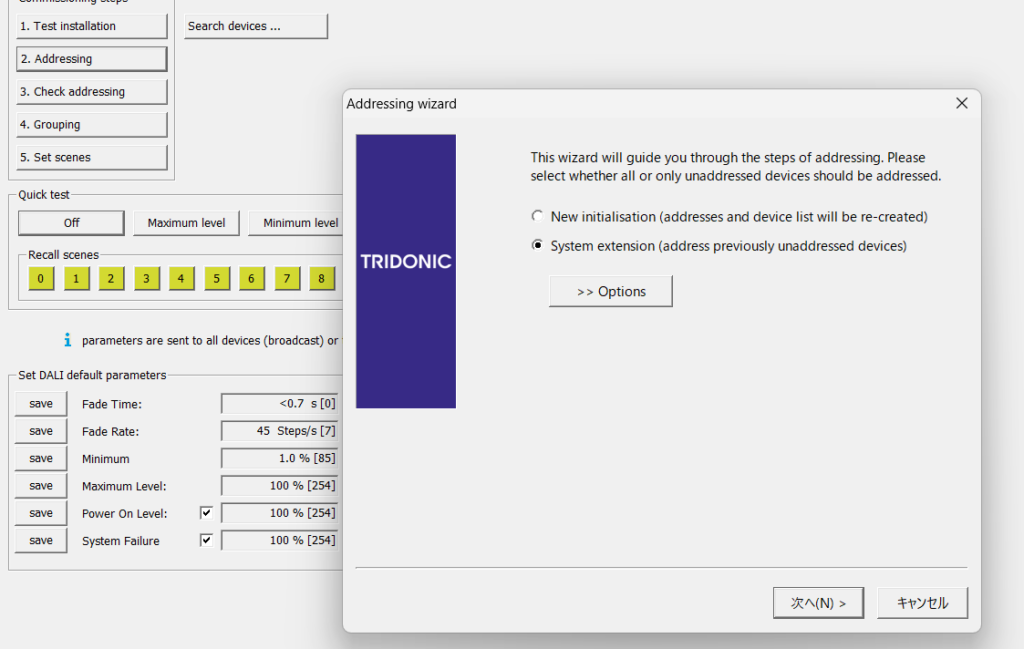The image size is (1024, 649).
Task: Select the 3. Check addressing step
Action: point(91,92)
